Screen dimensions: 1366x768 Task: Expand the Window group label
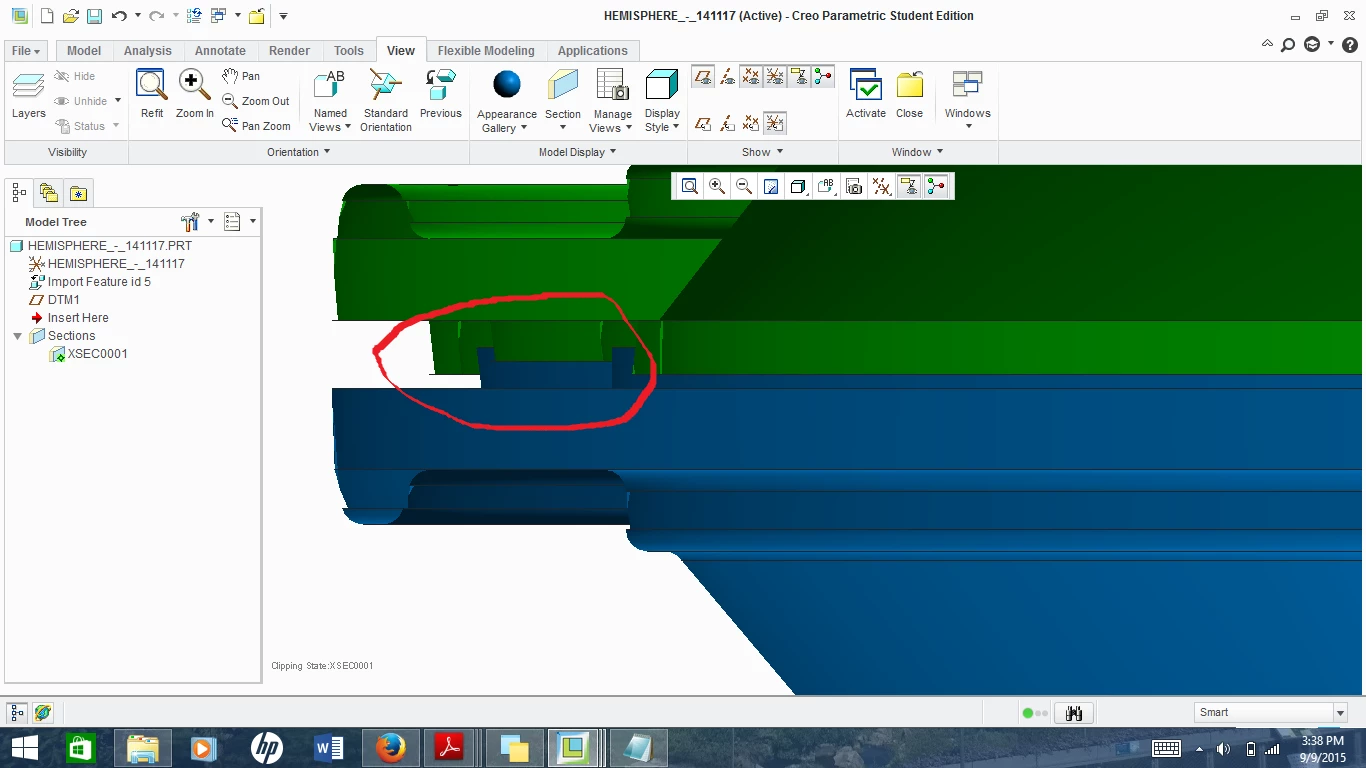click(917, 152)
